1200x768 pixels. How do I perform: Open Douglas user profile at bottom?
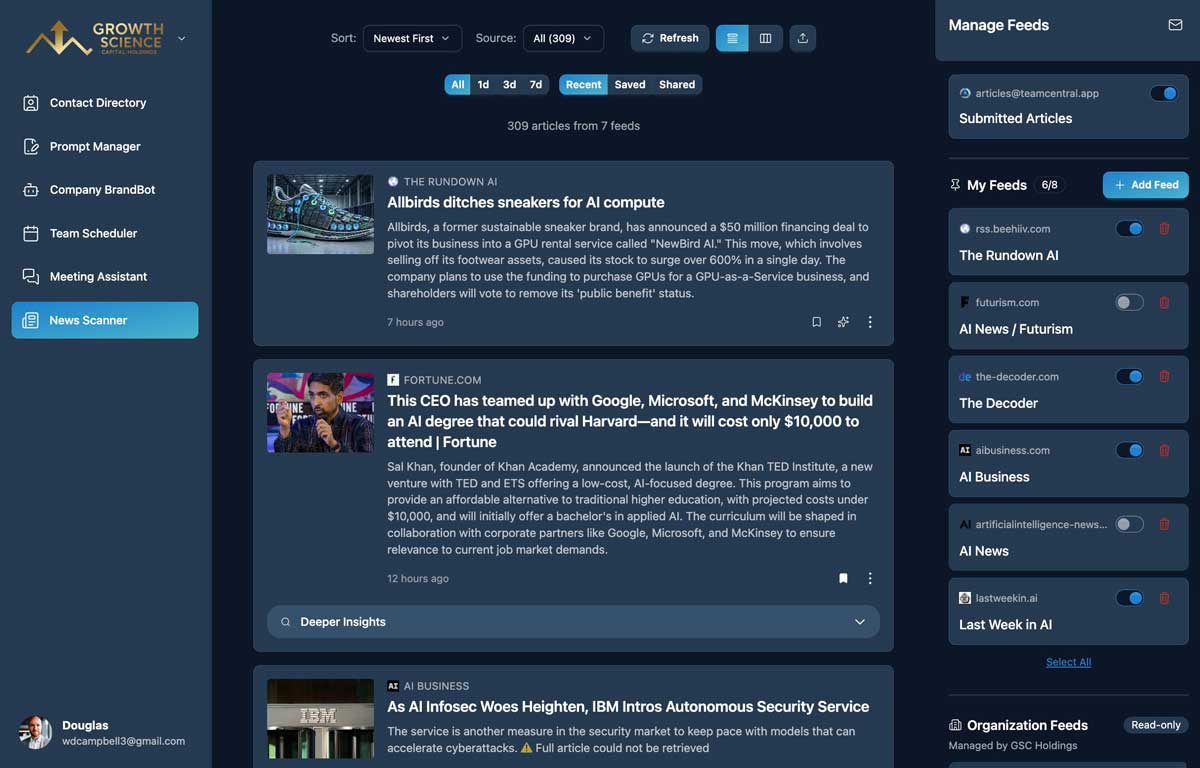pos(105,733)
